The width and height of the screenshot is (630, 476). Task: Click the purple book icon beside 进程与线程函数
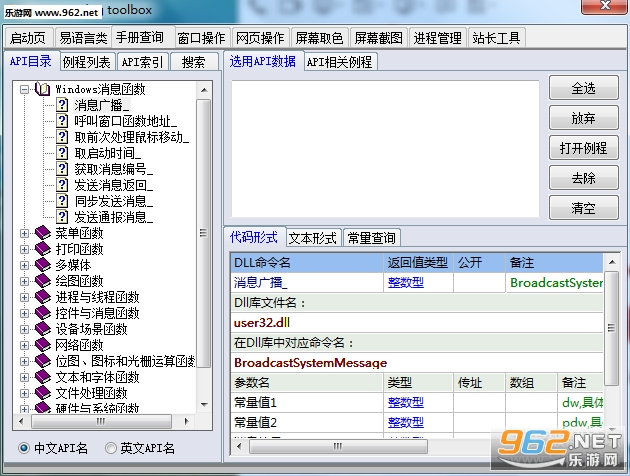point(43,297)
